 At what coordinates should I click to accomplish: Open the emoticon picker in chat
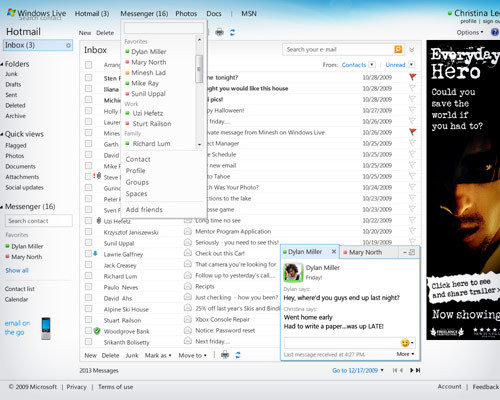pos(407,343)
